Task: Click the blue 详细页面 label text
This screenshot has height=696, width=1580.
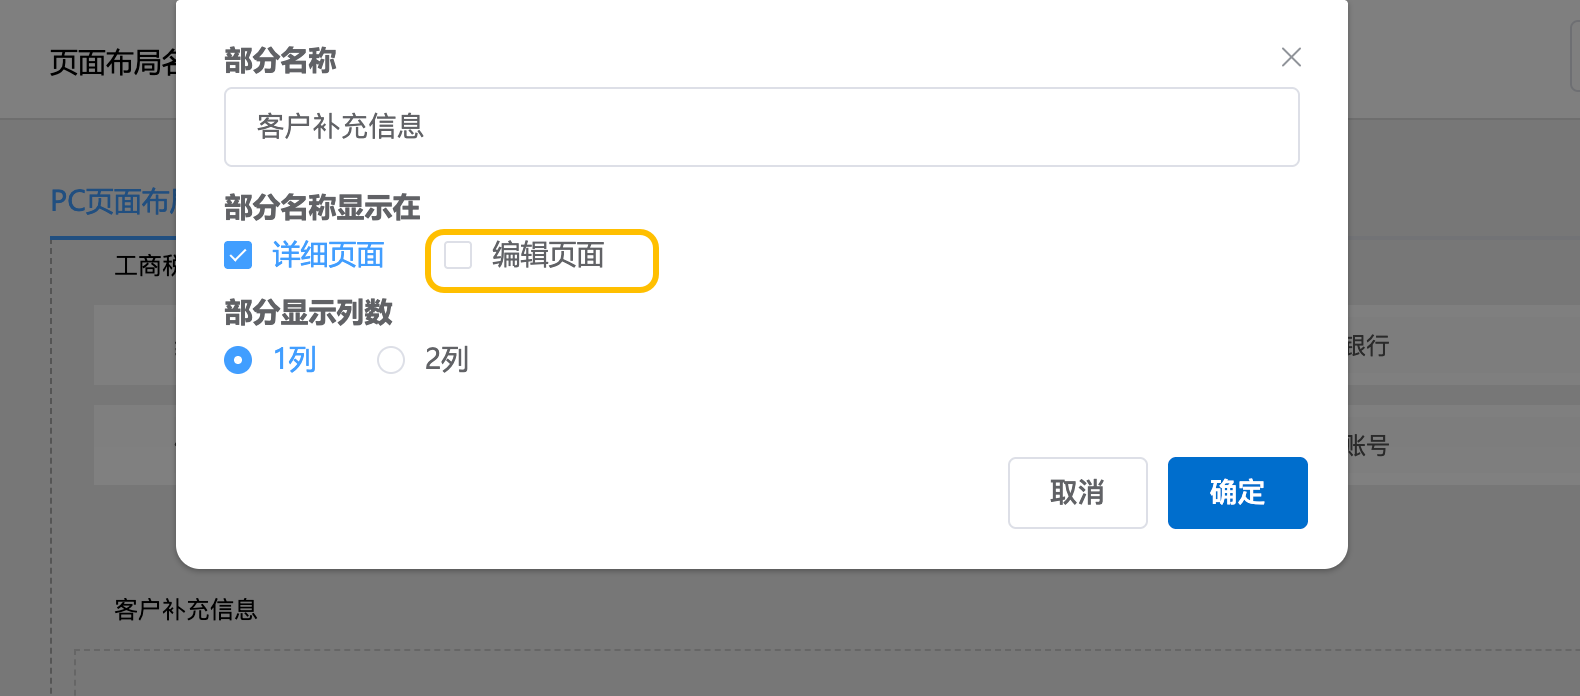Action: [328, 256]
